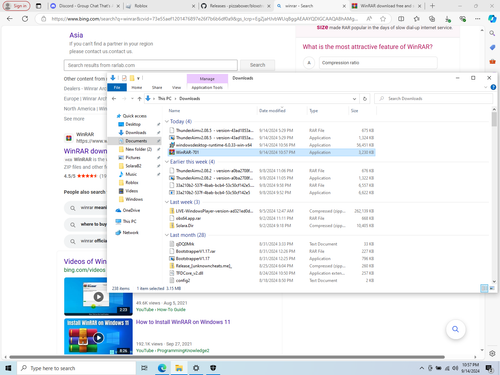Click the Search Downloads field
The image size is (500, 375).
434,99
